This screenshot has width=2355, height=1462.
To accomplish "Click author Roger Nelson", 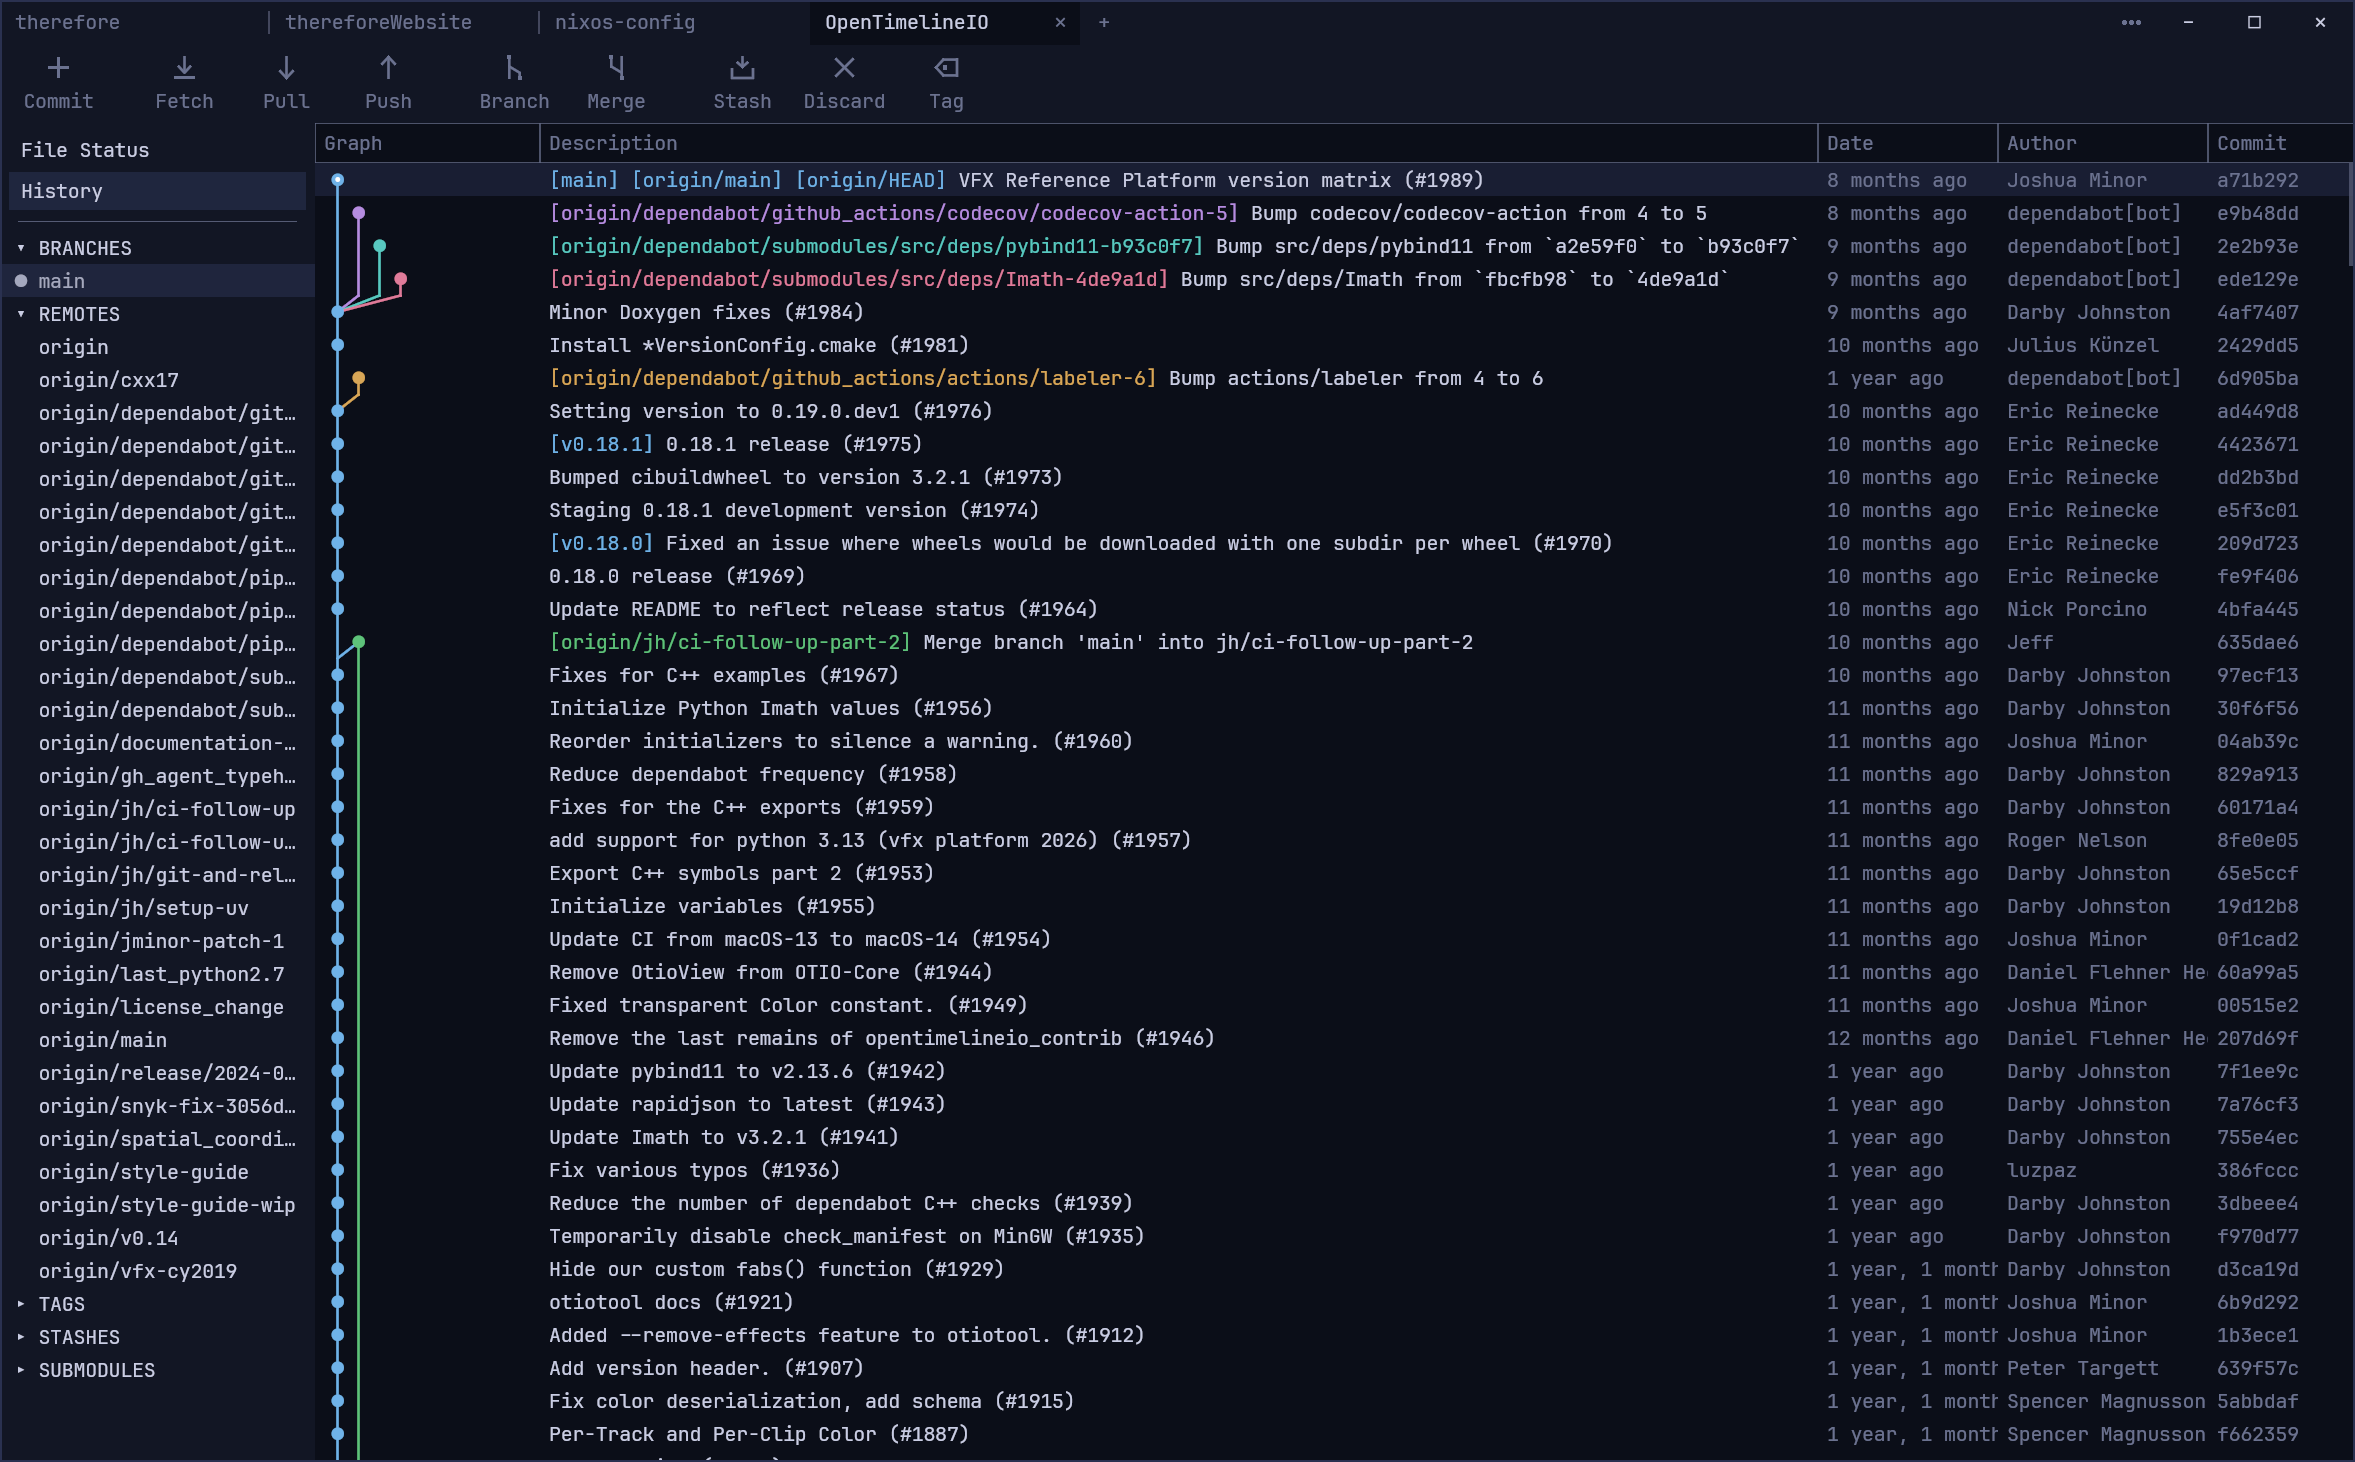I will point(2076,840).
